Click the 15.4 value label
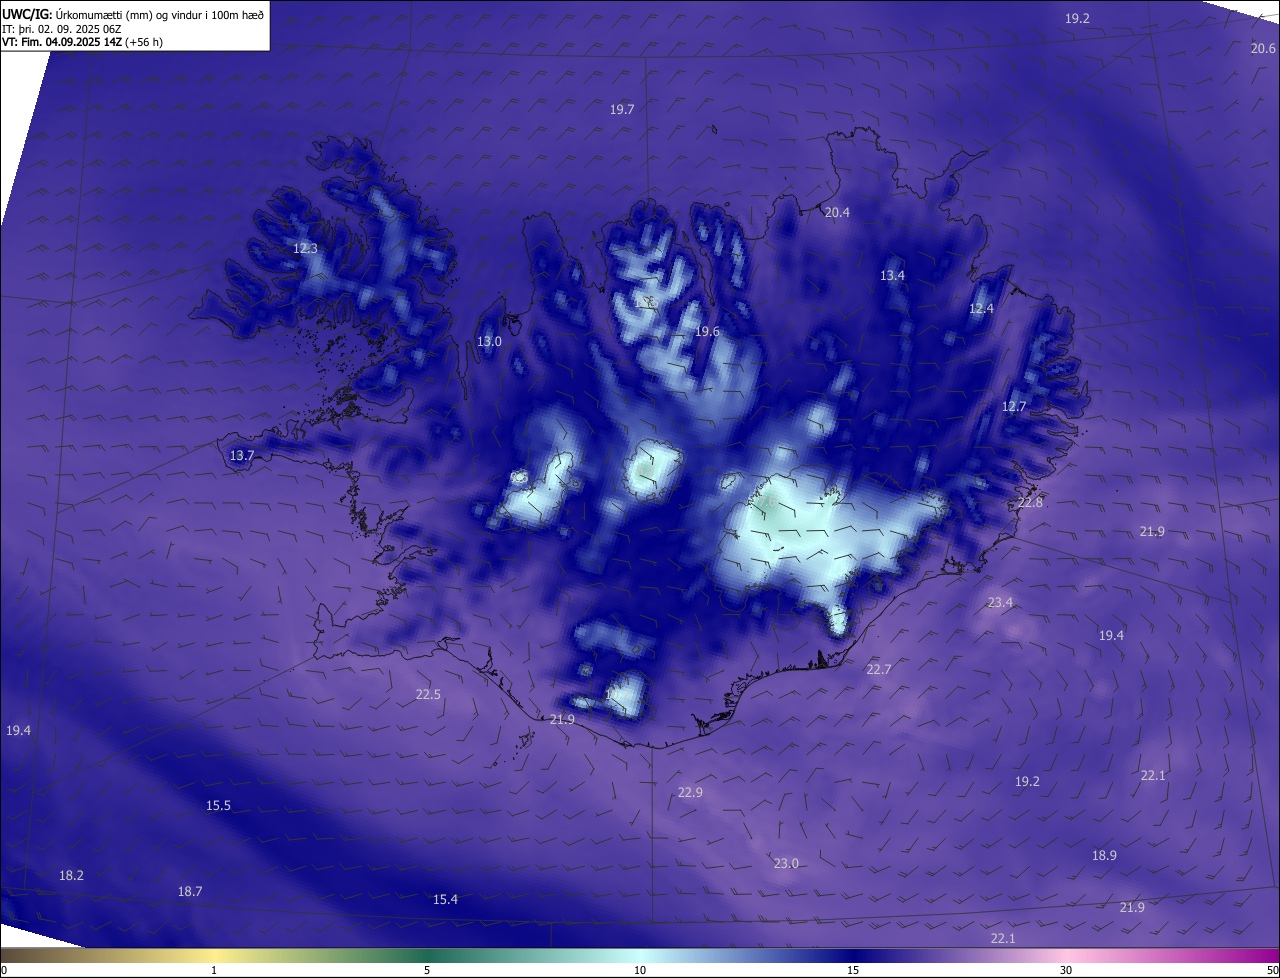 pos(445,899)
